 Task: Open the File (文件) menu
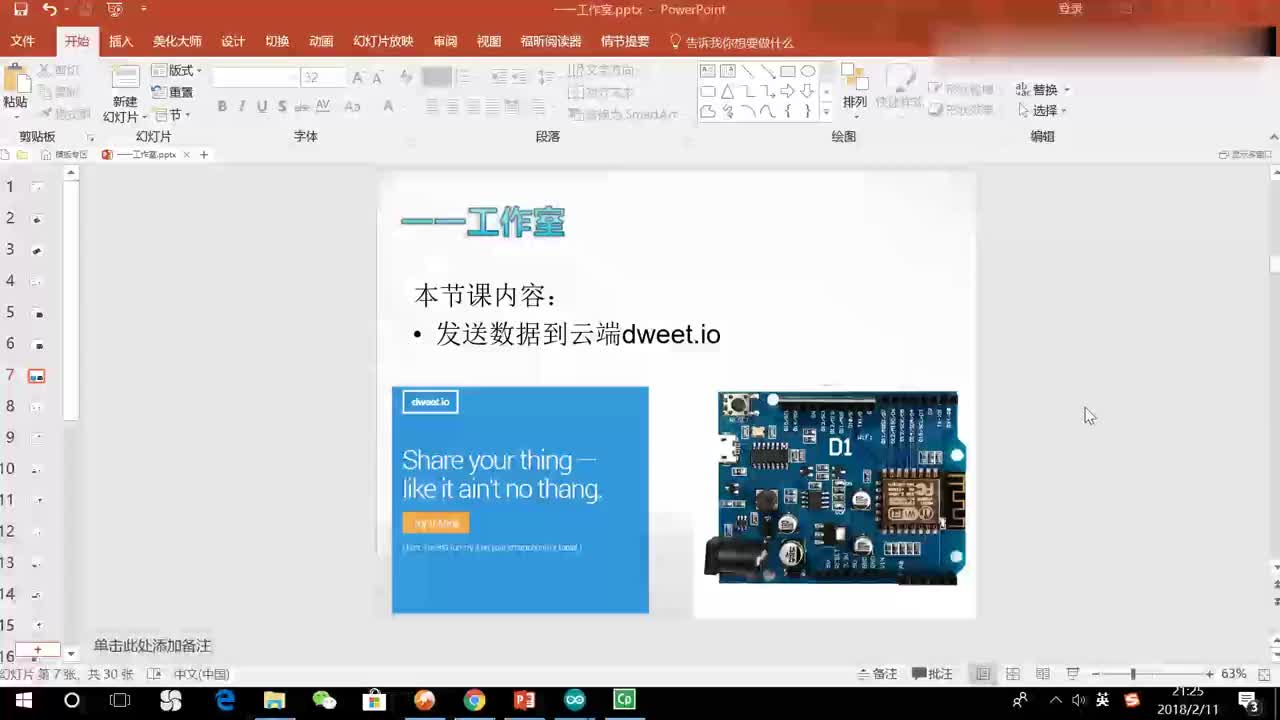click(x=22, y=42)
